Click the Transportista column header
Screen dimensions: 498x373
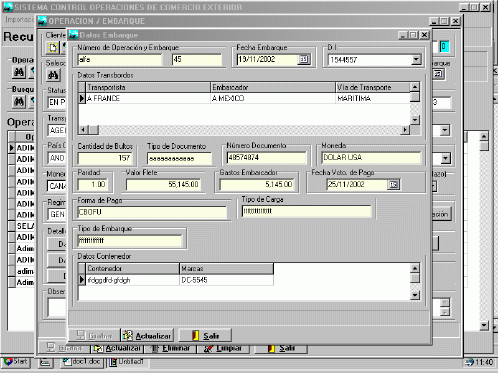pyautogui.click(x=148, y=87)
